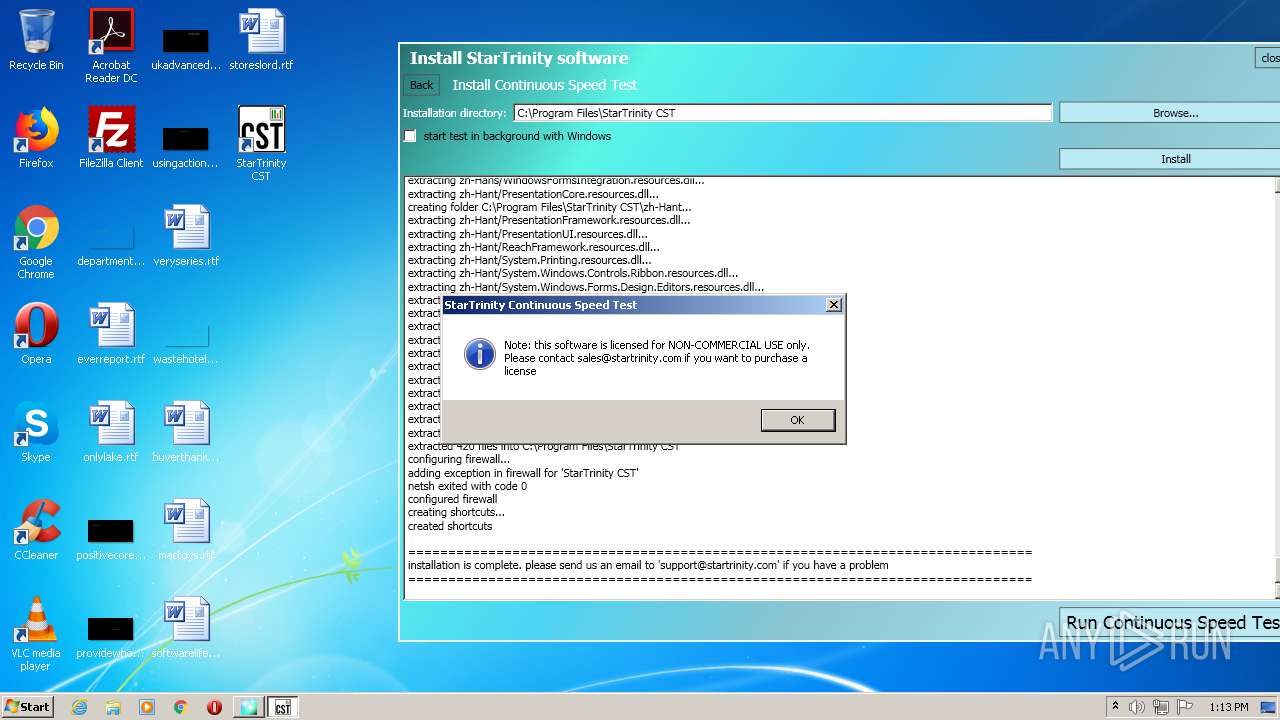The image size is (1280, 720).
Task: Open softwarelife document icon
Action: [186, 628]
